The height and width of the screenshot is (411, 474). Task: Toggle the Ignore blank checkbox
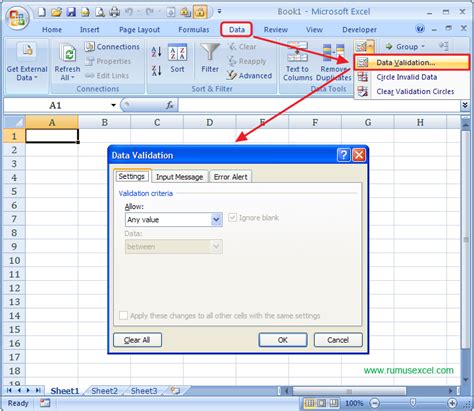[232, 218]
